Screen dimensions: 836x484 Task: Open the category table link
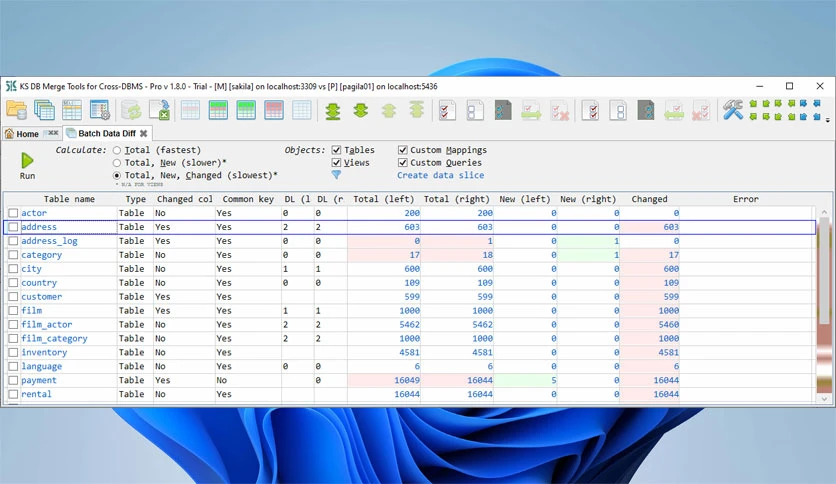[x=42, y=255]
